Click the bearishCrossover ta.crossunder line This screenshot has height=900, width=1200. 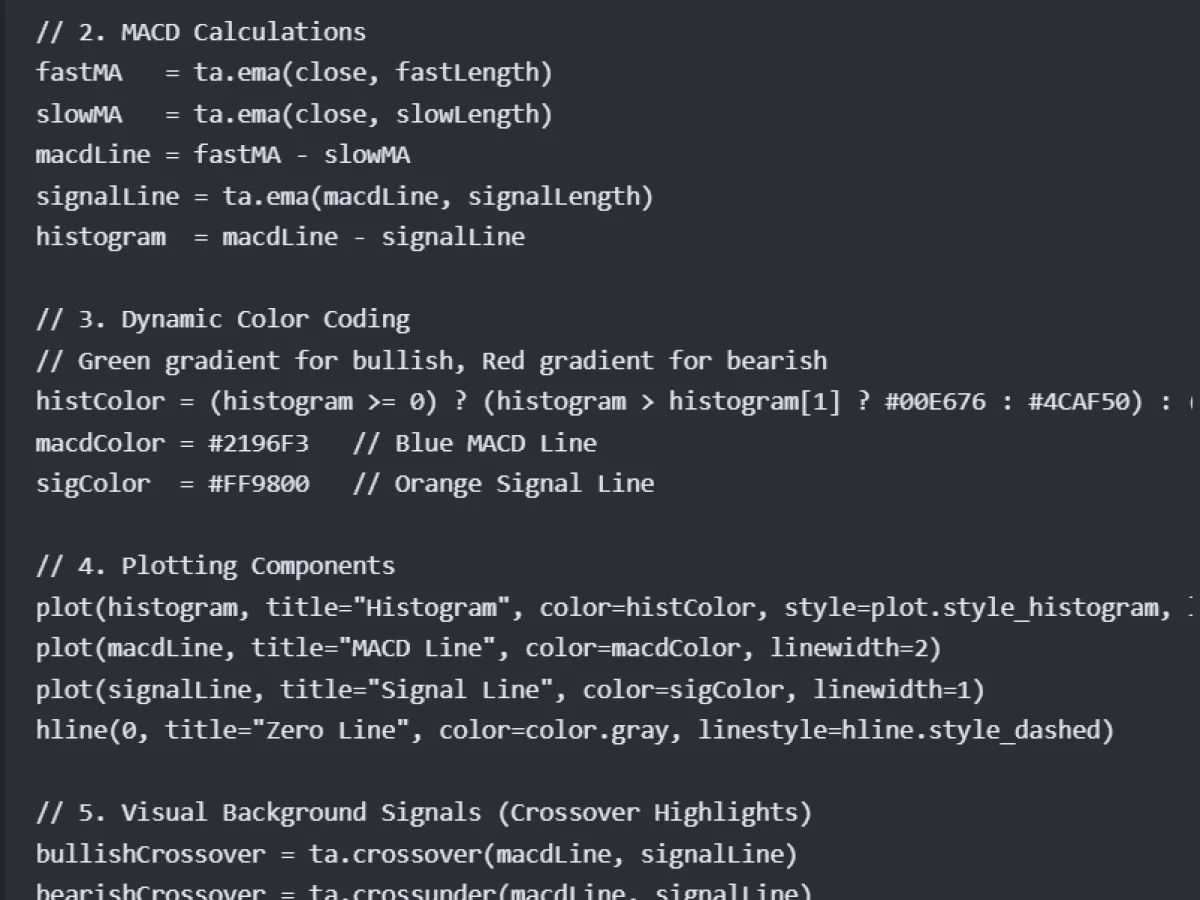pyautogui.click(x=424, y=890)
